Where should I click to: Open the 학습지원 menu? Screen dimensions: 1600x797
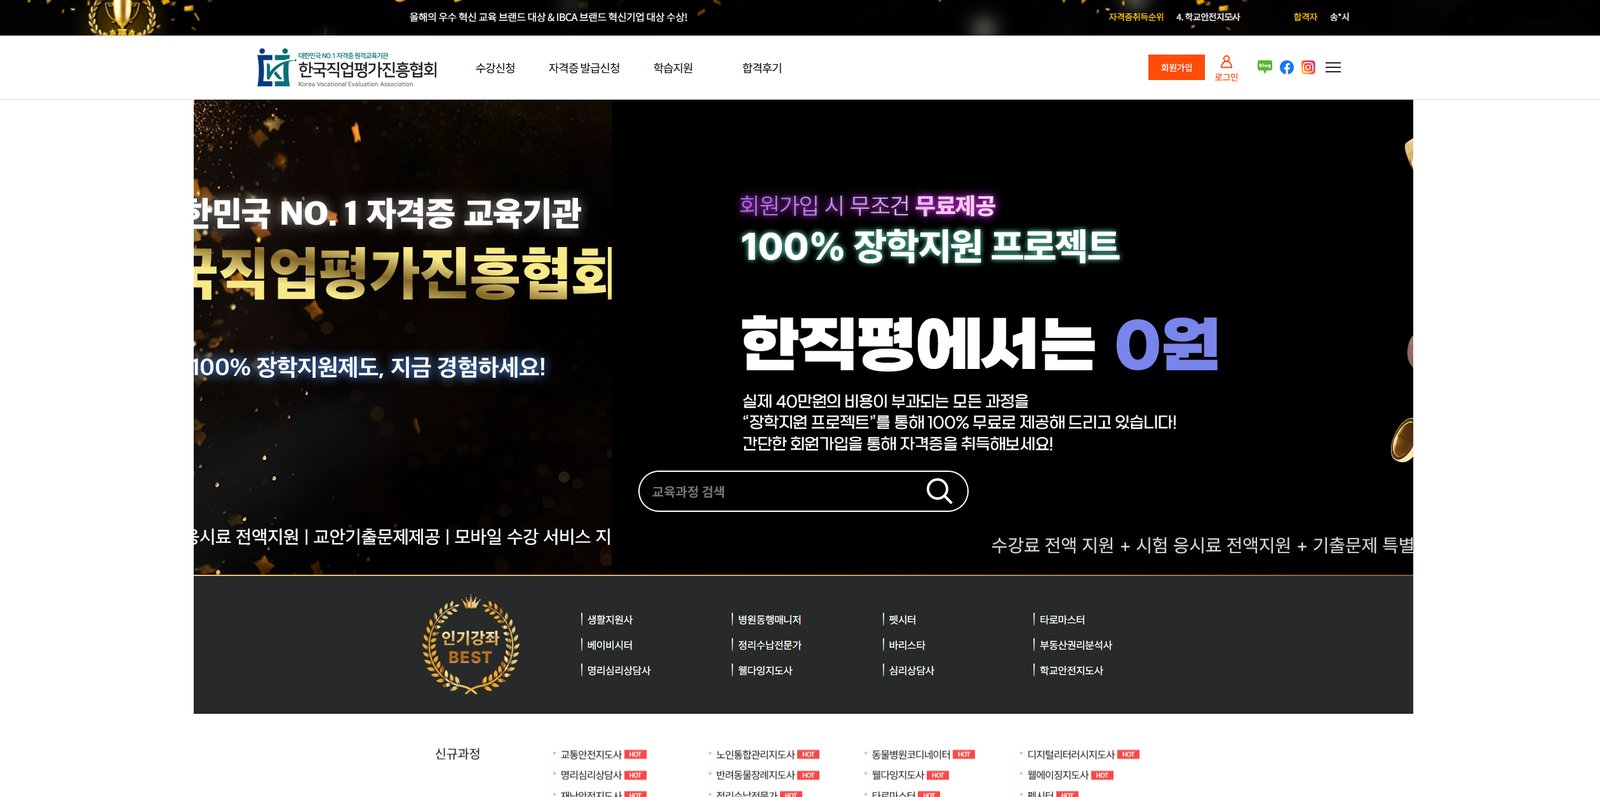tap(673, 68)
